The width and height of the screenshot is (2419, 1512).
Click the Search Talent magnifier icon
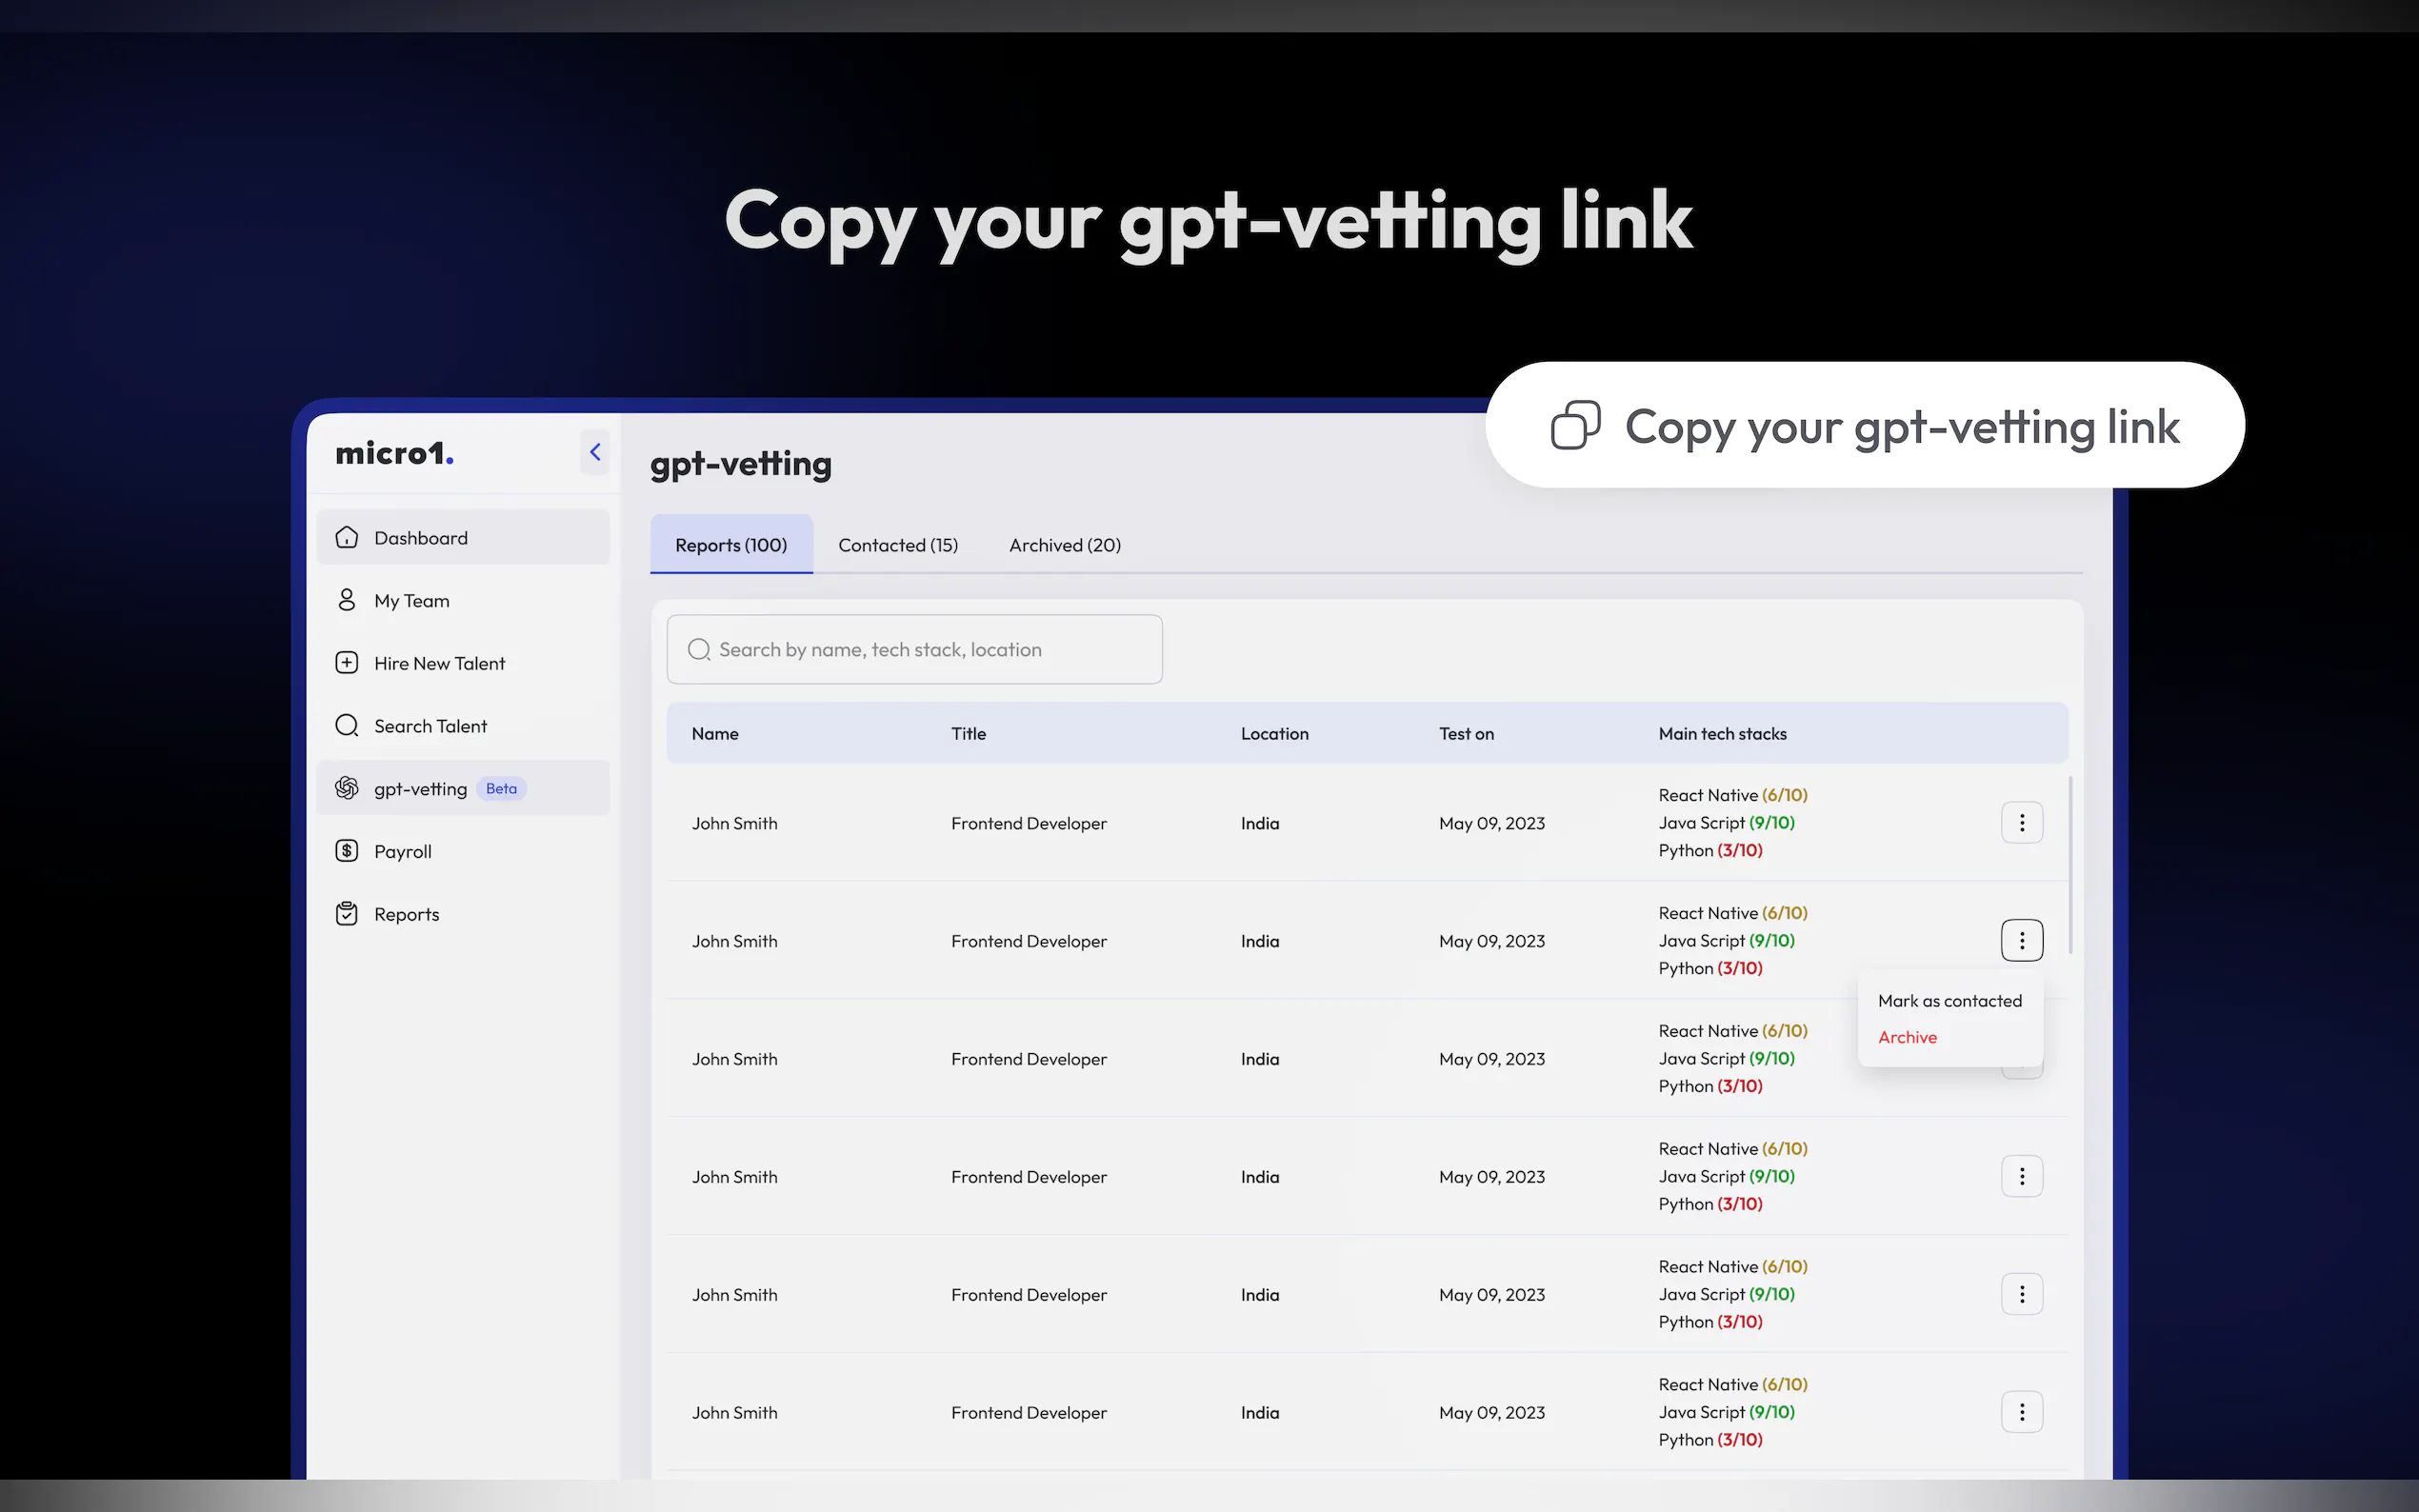coord(346,726)
